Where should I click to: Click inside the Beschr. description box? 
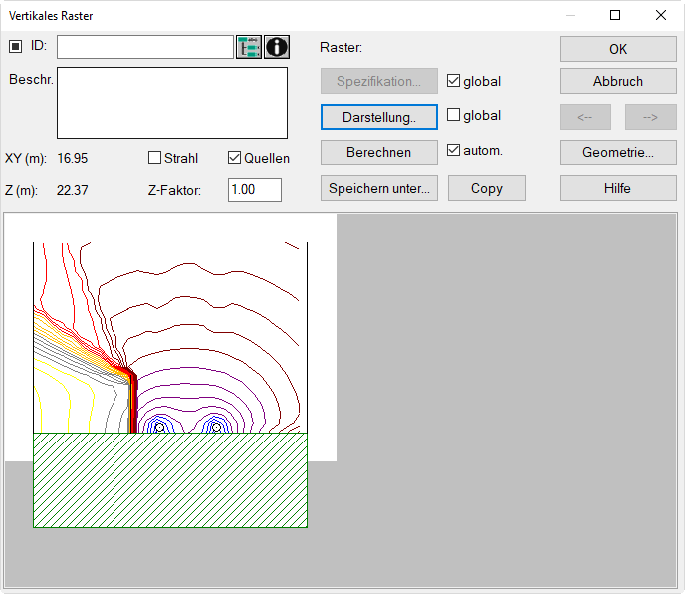[x=172, y=103]
